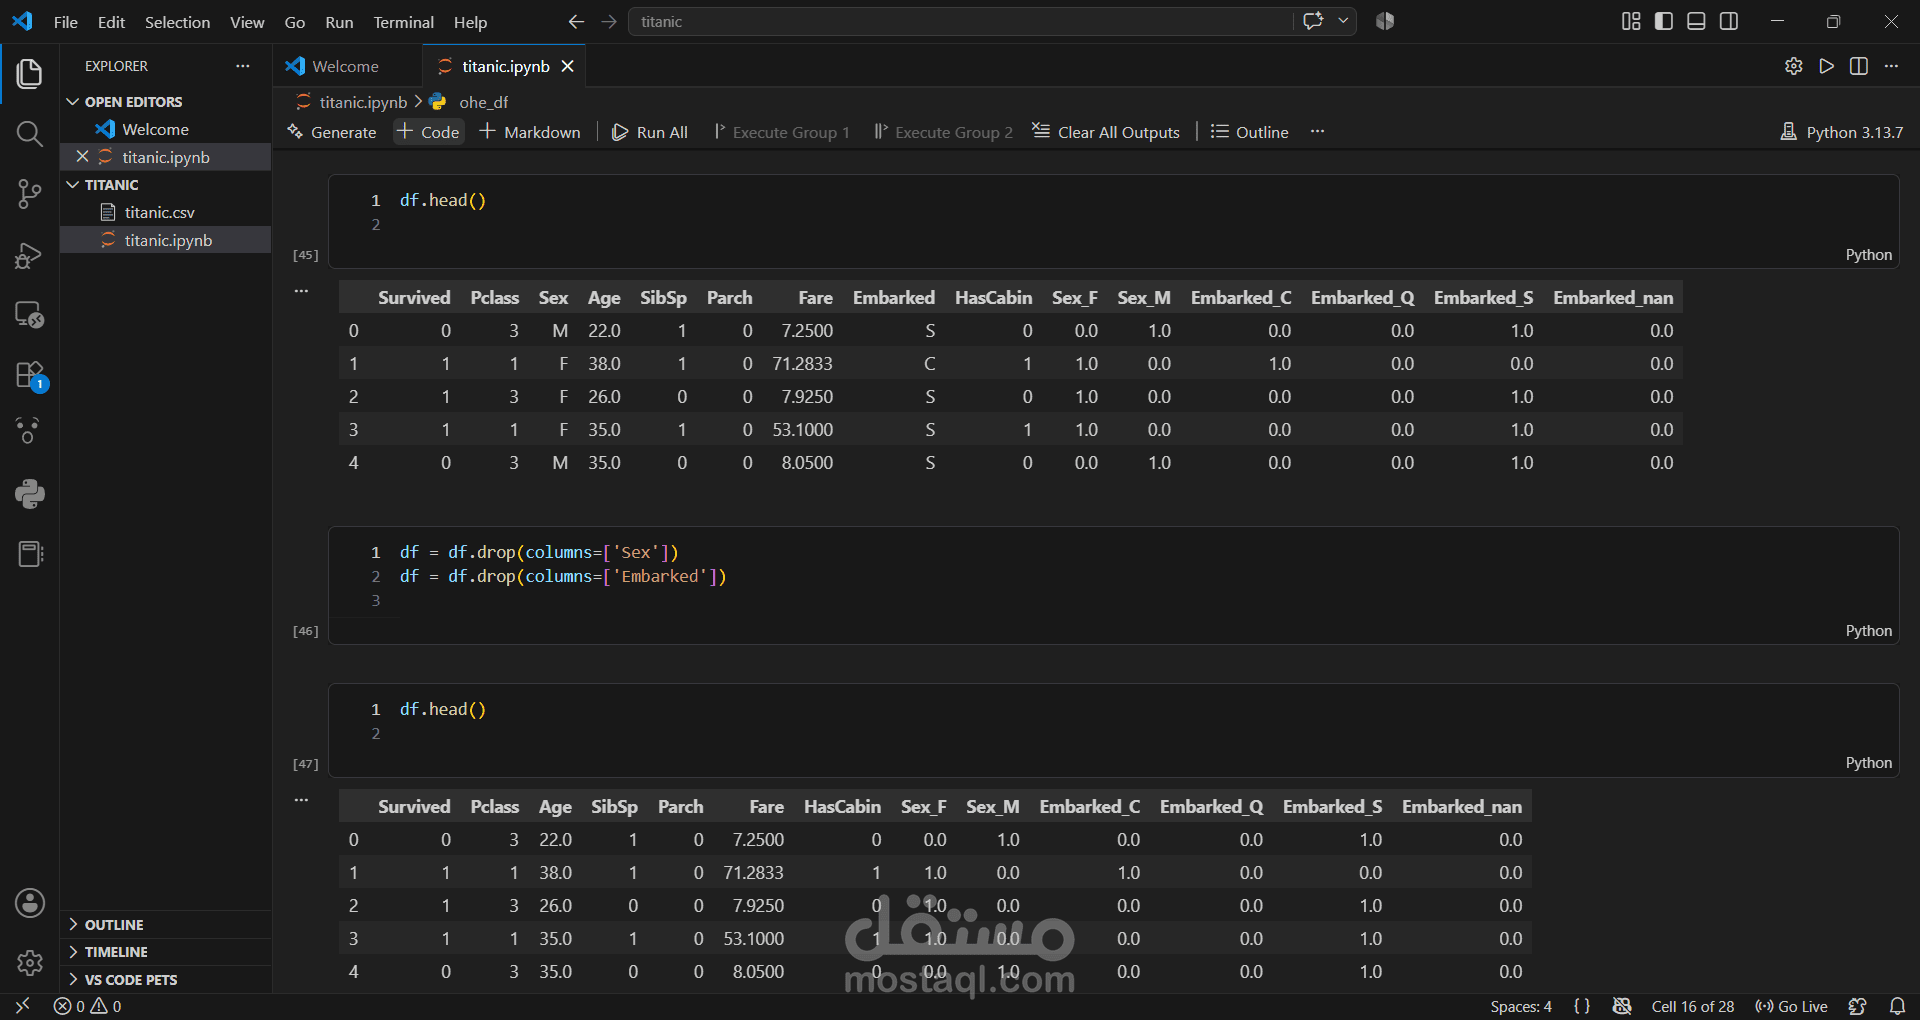Open the Accounts menu icon
This screenshot has width=1920, height=1020.
coord(30,903)
